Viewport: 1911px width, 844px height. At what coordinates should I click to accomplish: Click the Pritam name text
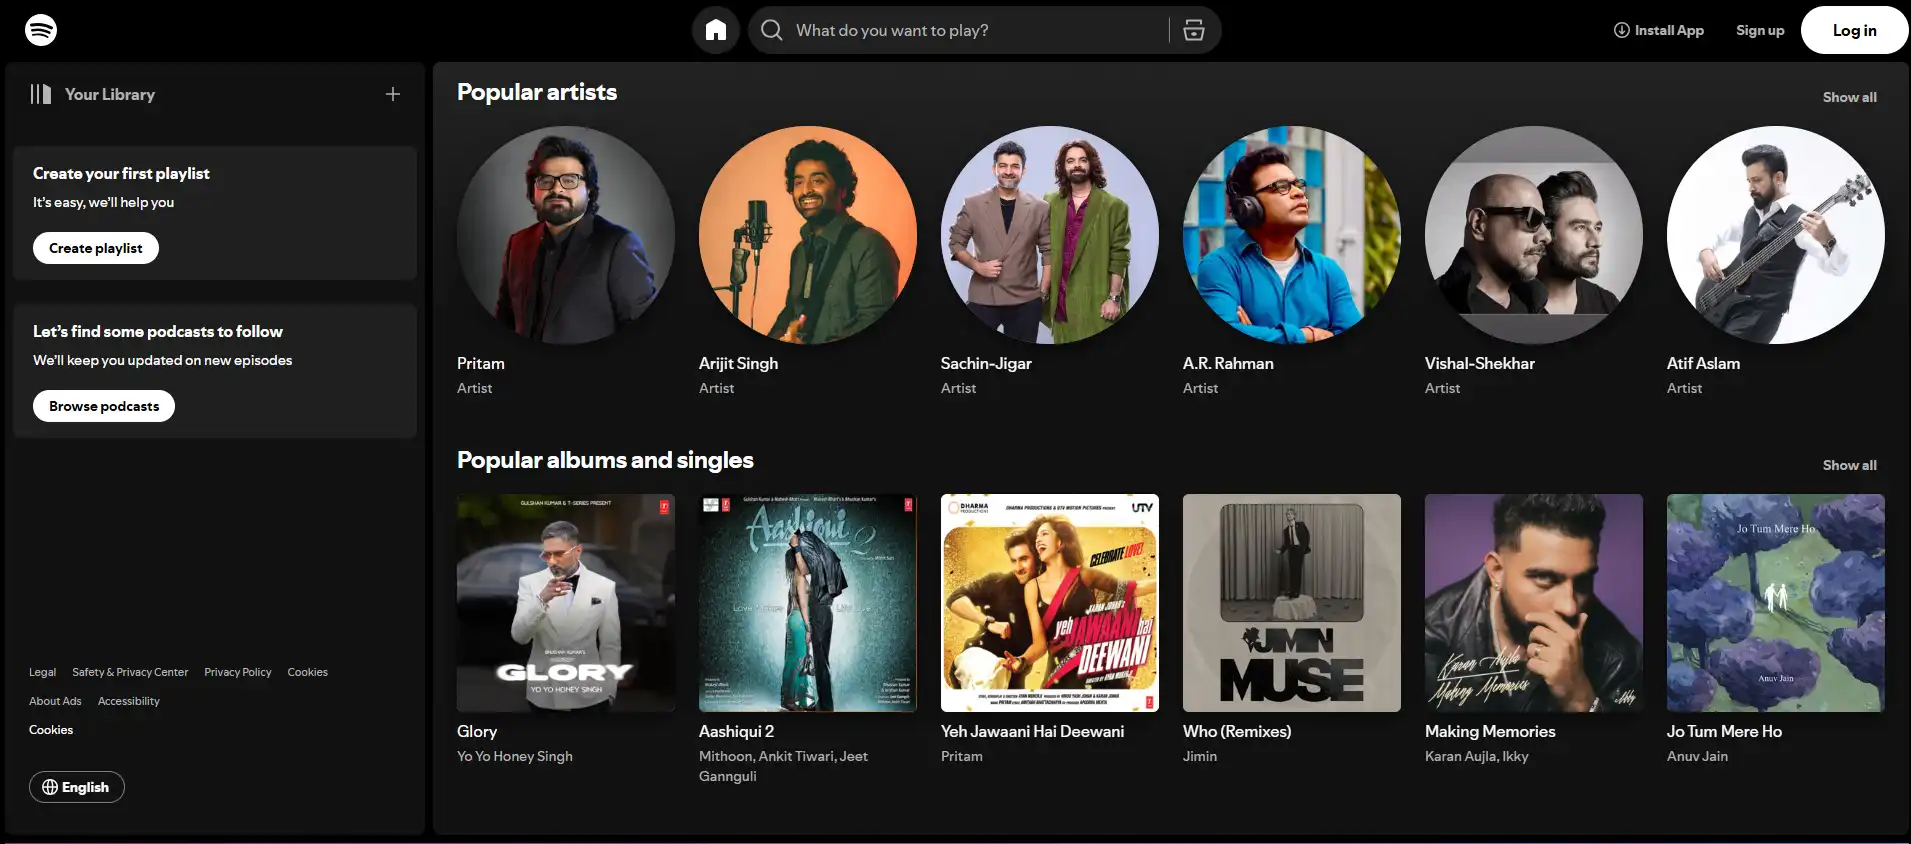coord(481,364)
